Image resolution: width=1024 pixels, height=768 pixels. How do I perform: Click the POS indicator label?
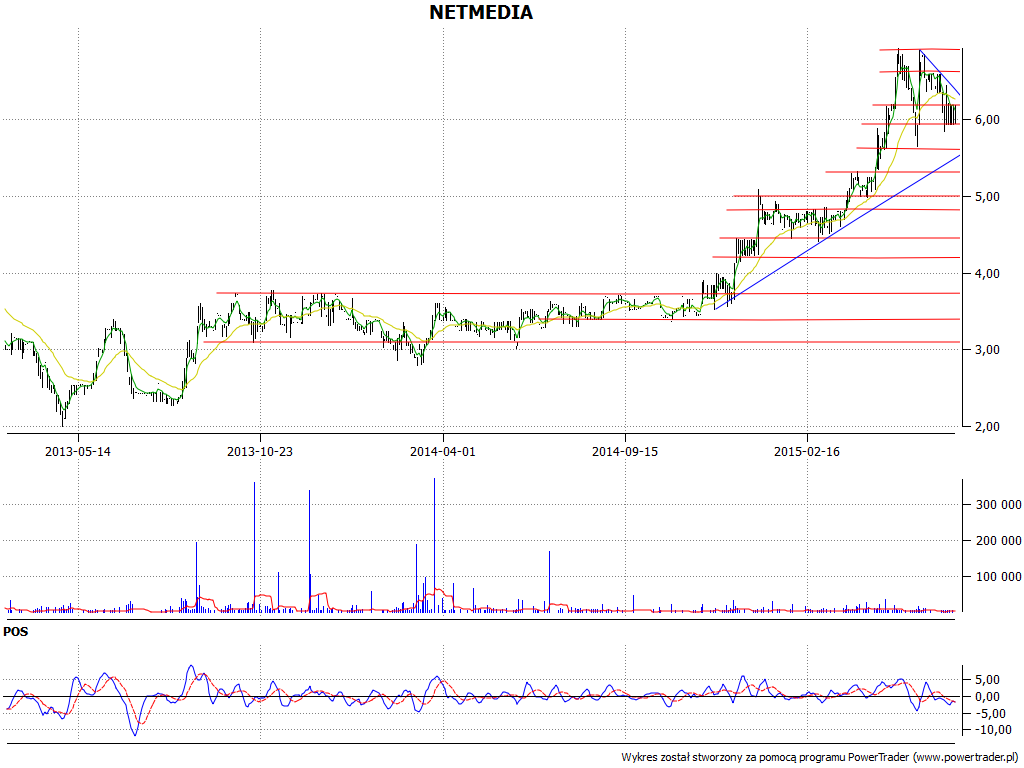pos(16,632)
